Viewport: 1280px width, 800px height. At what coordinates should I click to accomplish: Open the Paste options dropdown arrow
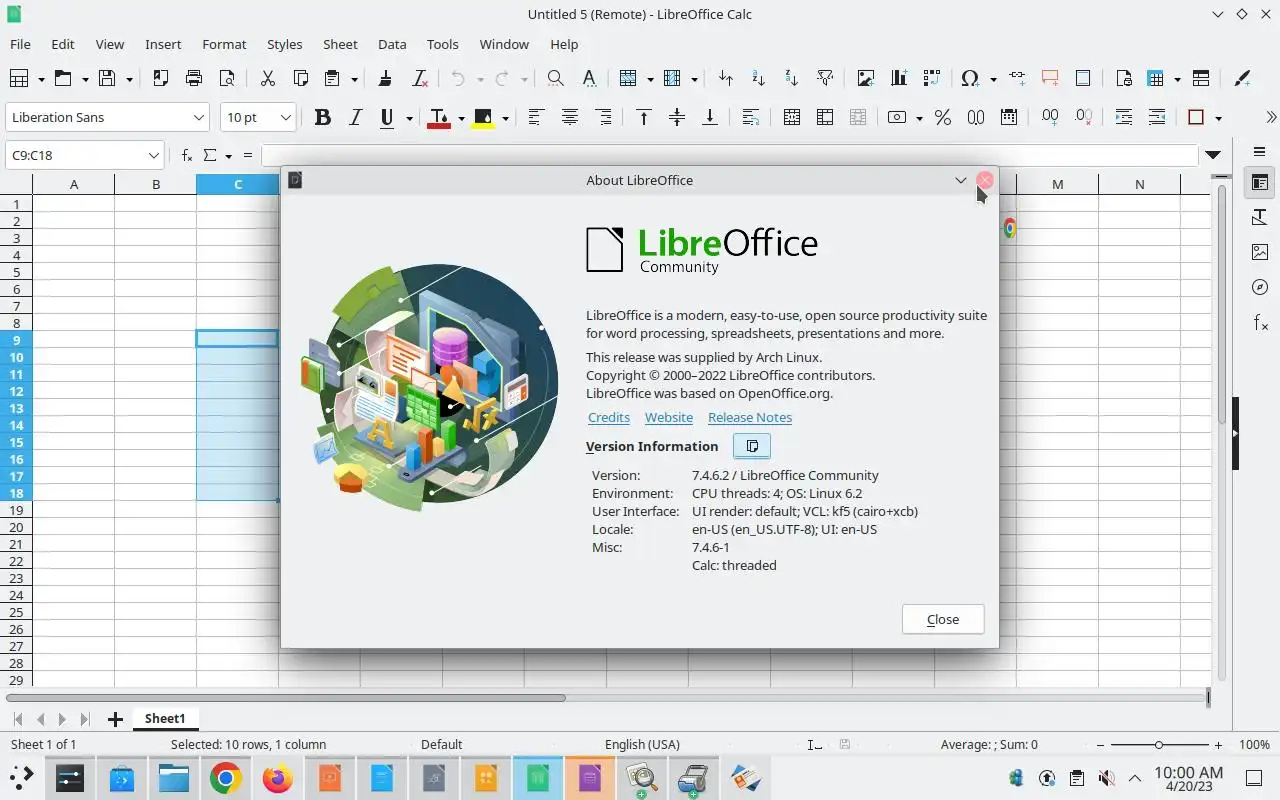[x=357, y=78]
